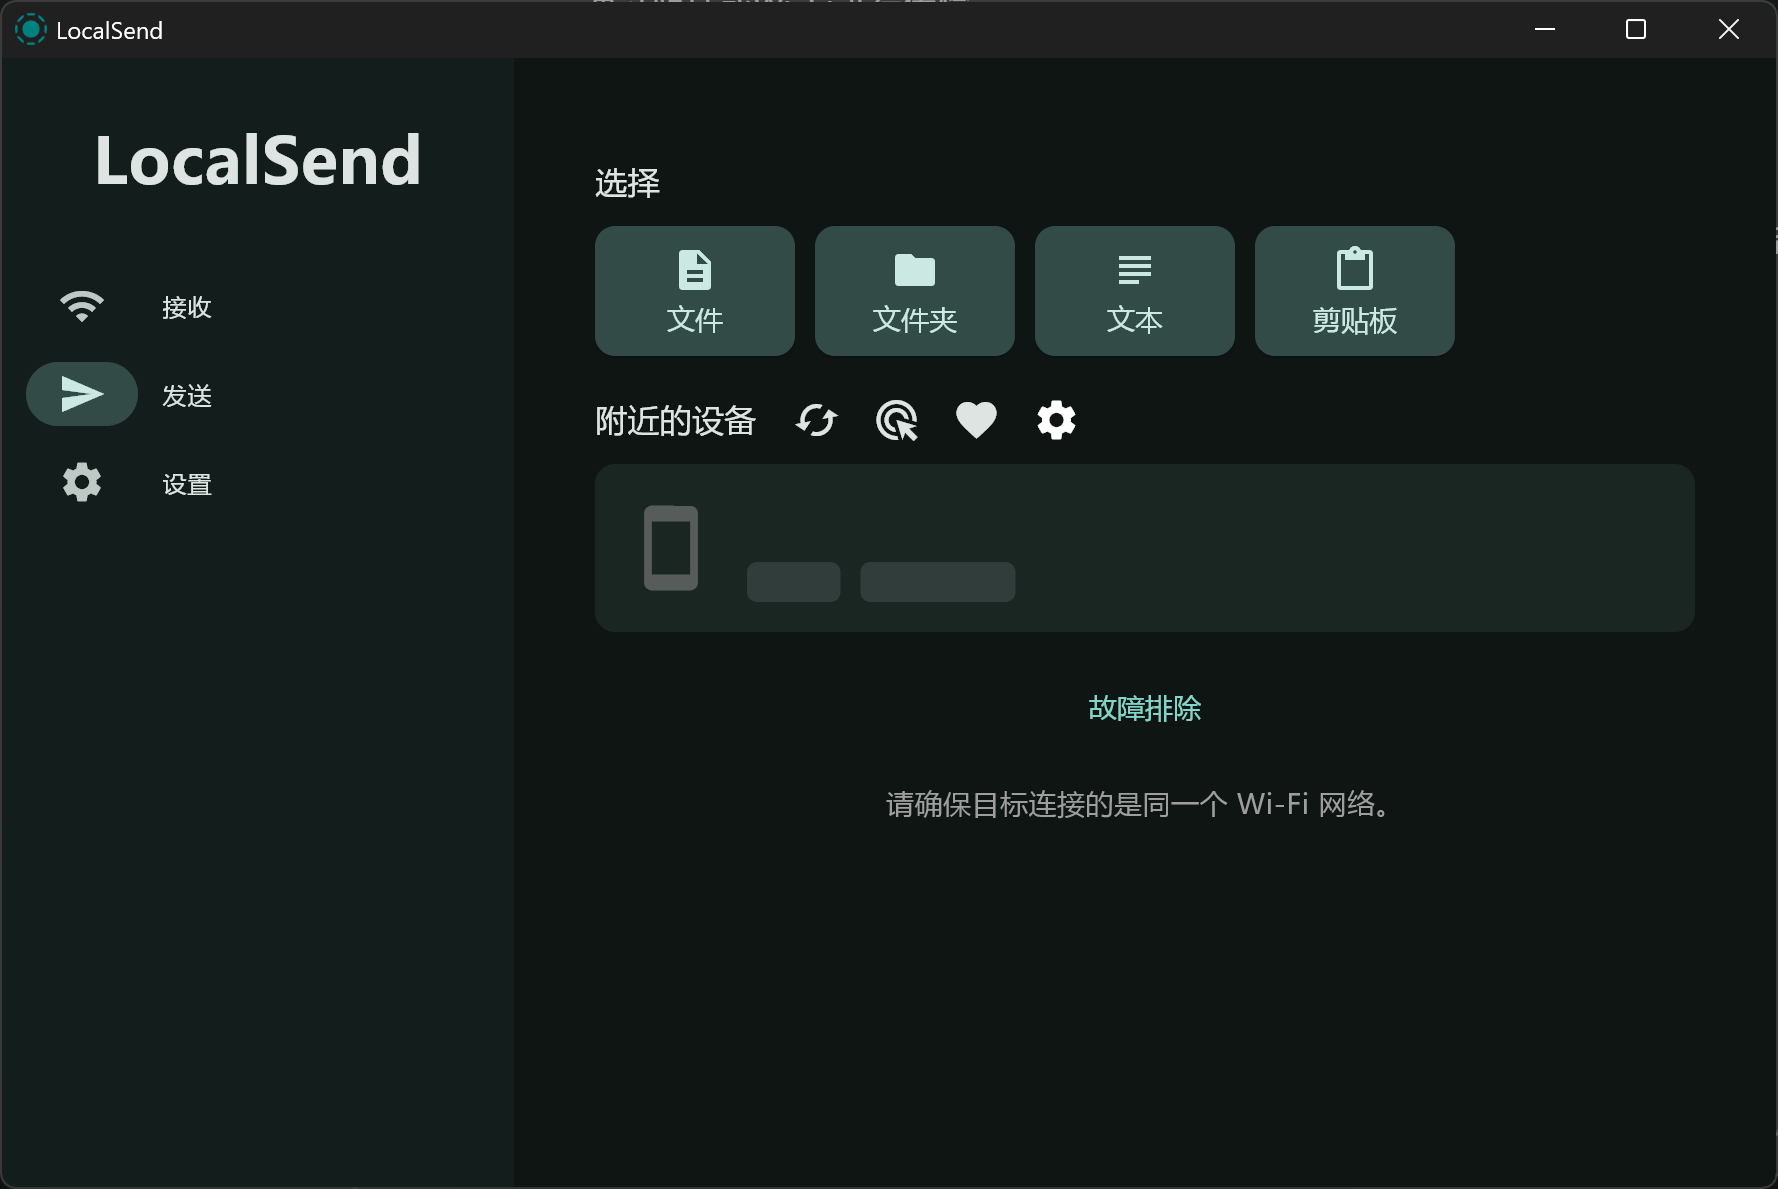Click the 剪贴板 clipboard button
Screen dimensions: 1778x1189
click(1355, 291)
